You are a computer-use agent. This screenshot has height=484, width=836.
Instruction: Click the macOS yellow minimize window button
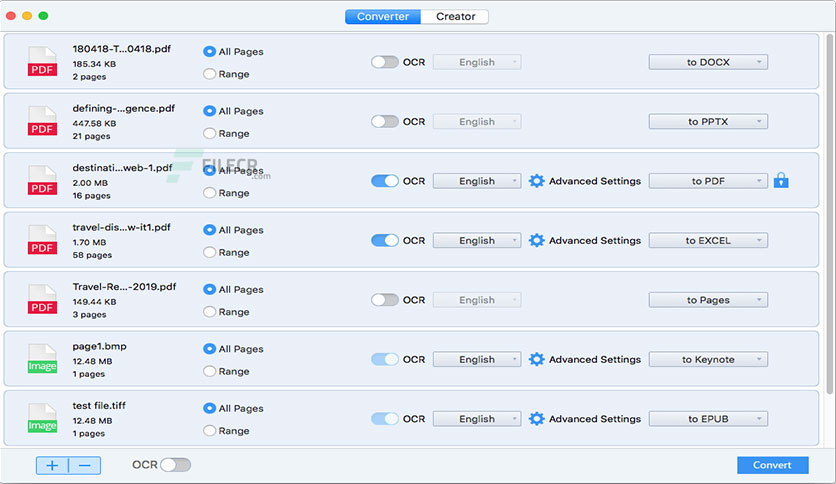point(27,16)
